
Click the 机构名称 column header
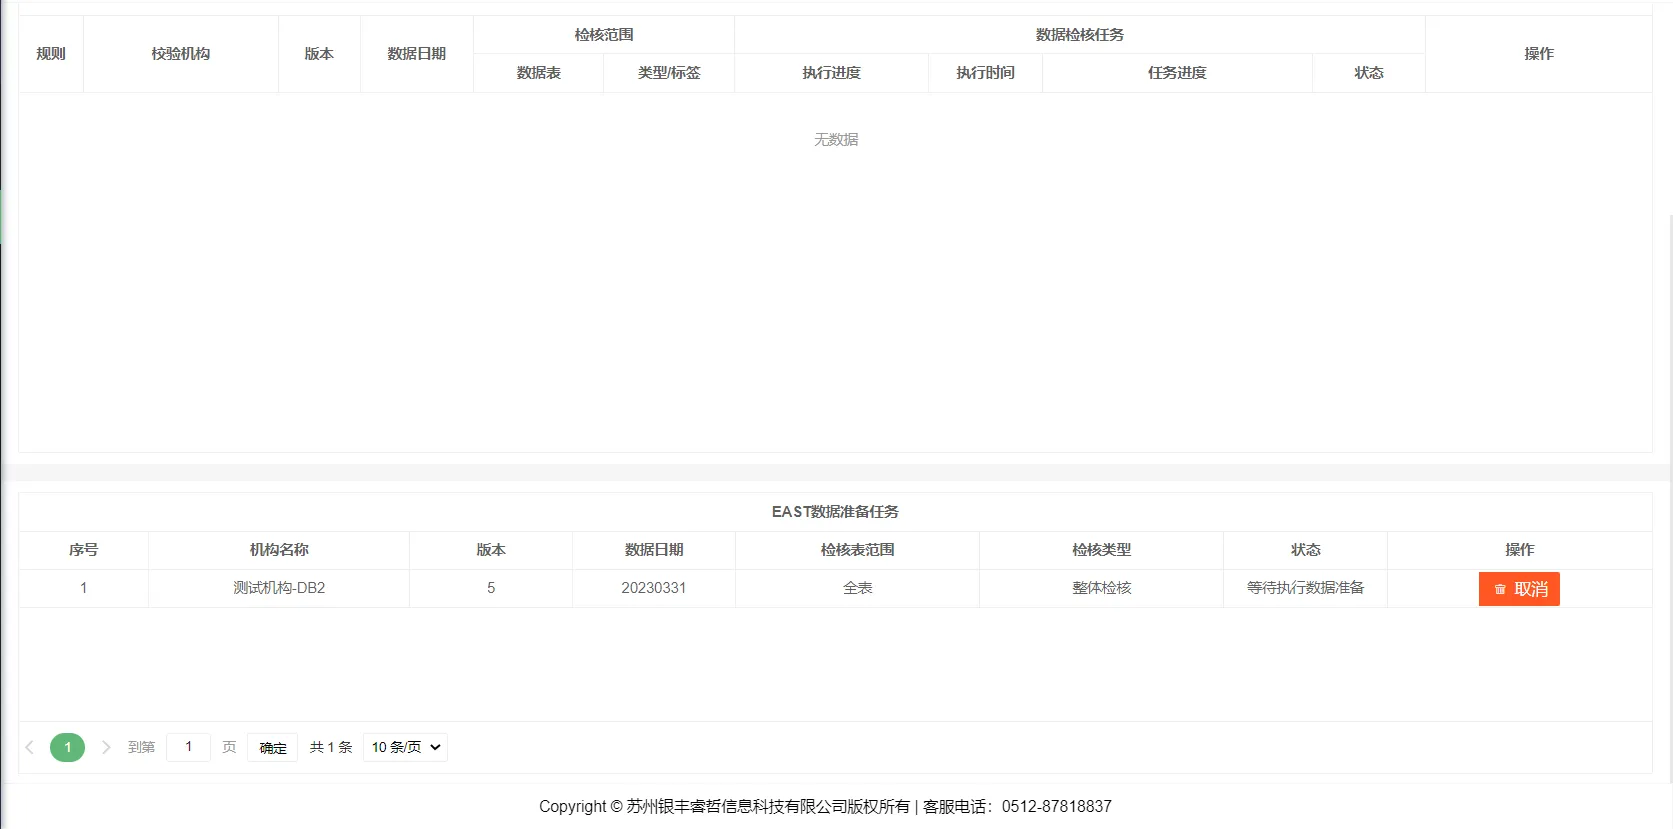point(279,550)
